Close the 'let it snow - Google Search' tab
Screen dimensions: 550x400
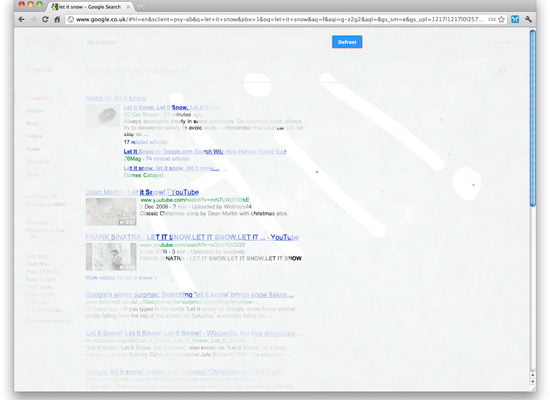pos(128,7)
